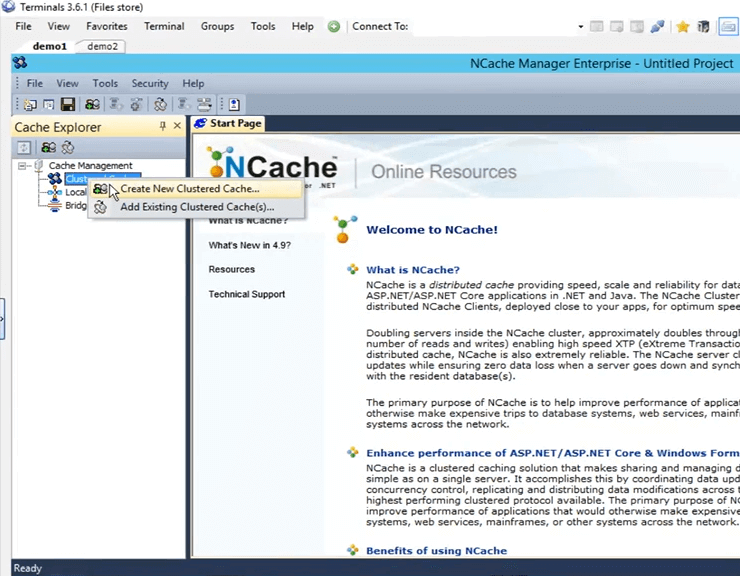Open NCache Manager File menu
Screen dimensions: 740x576
coord(34,84)
